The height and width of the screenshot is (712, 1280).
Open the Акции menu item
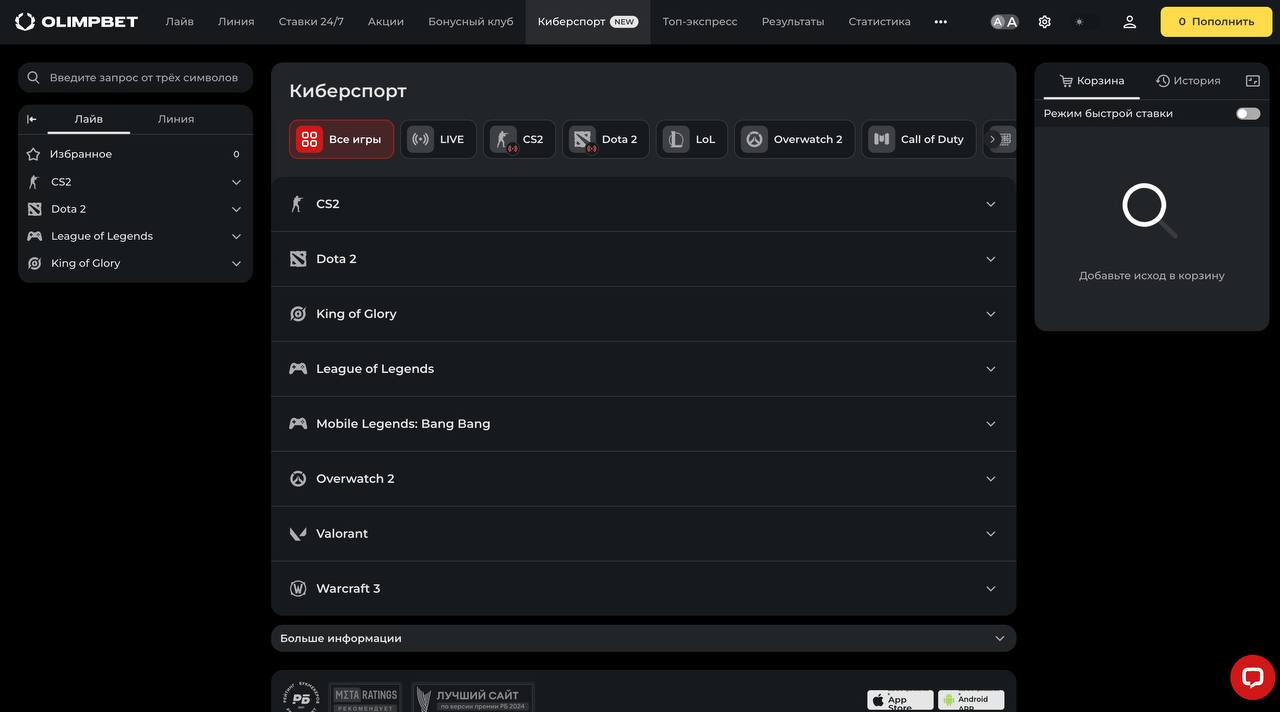[386, 21]
